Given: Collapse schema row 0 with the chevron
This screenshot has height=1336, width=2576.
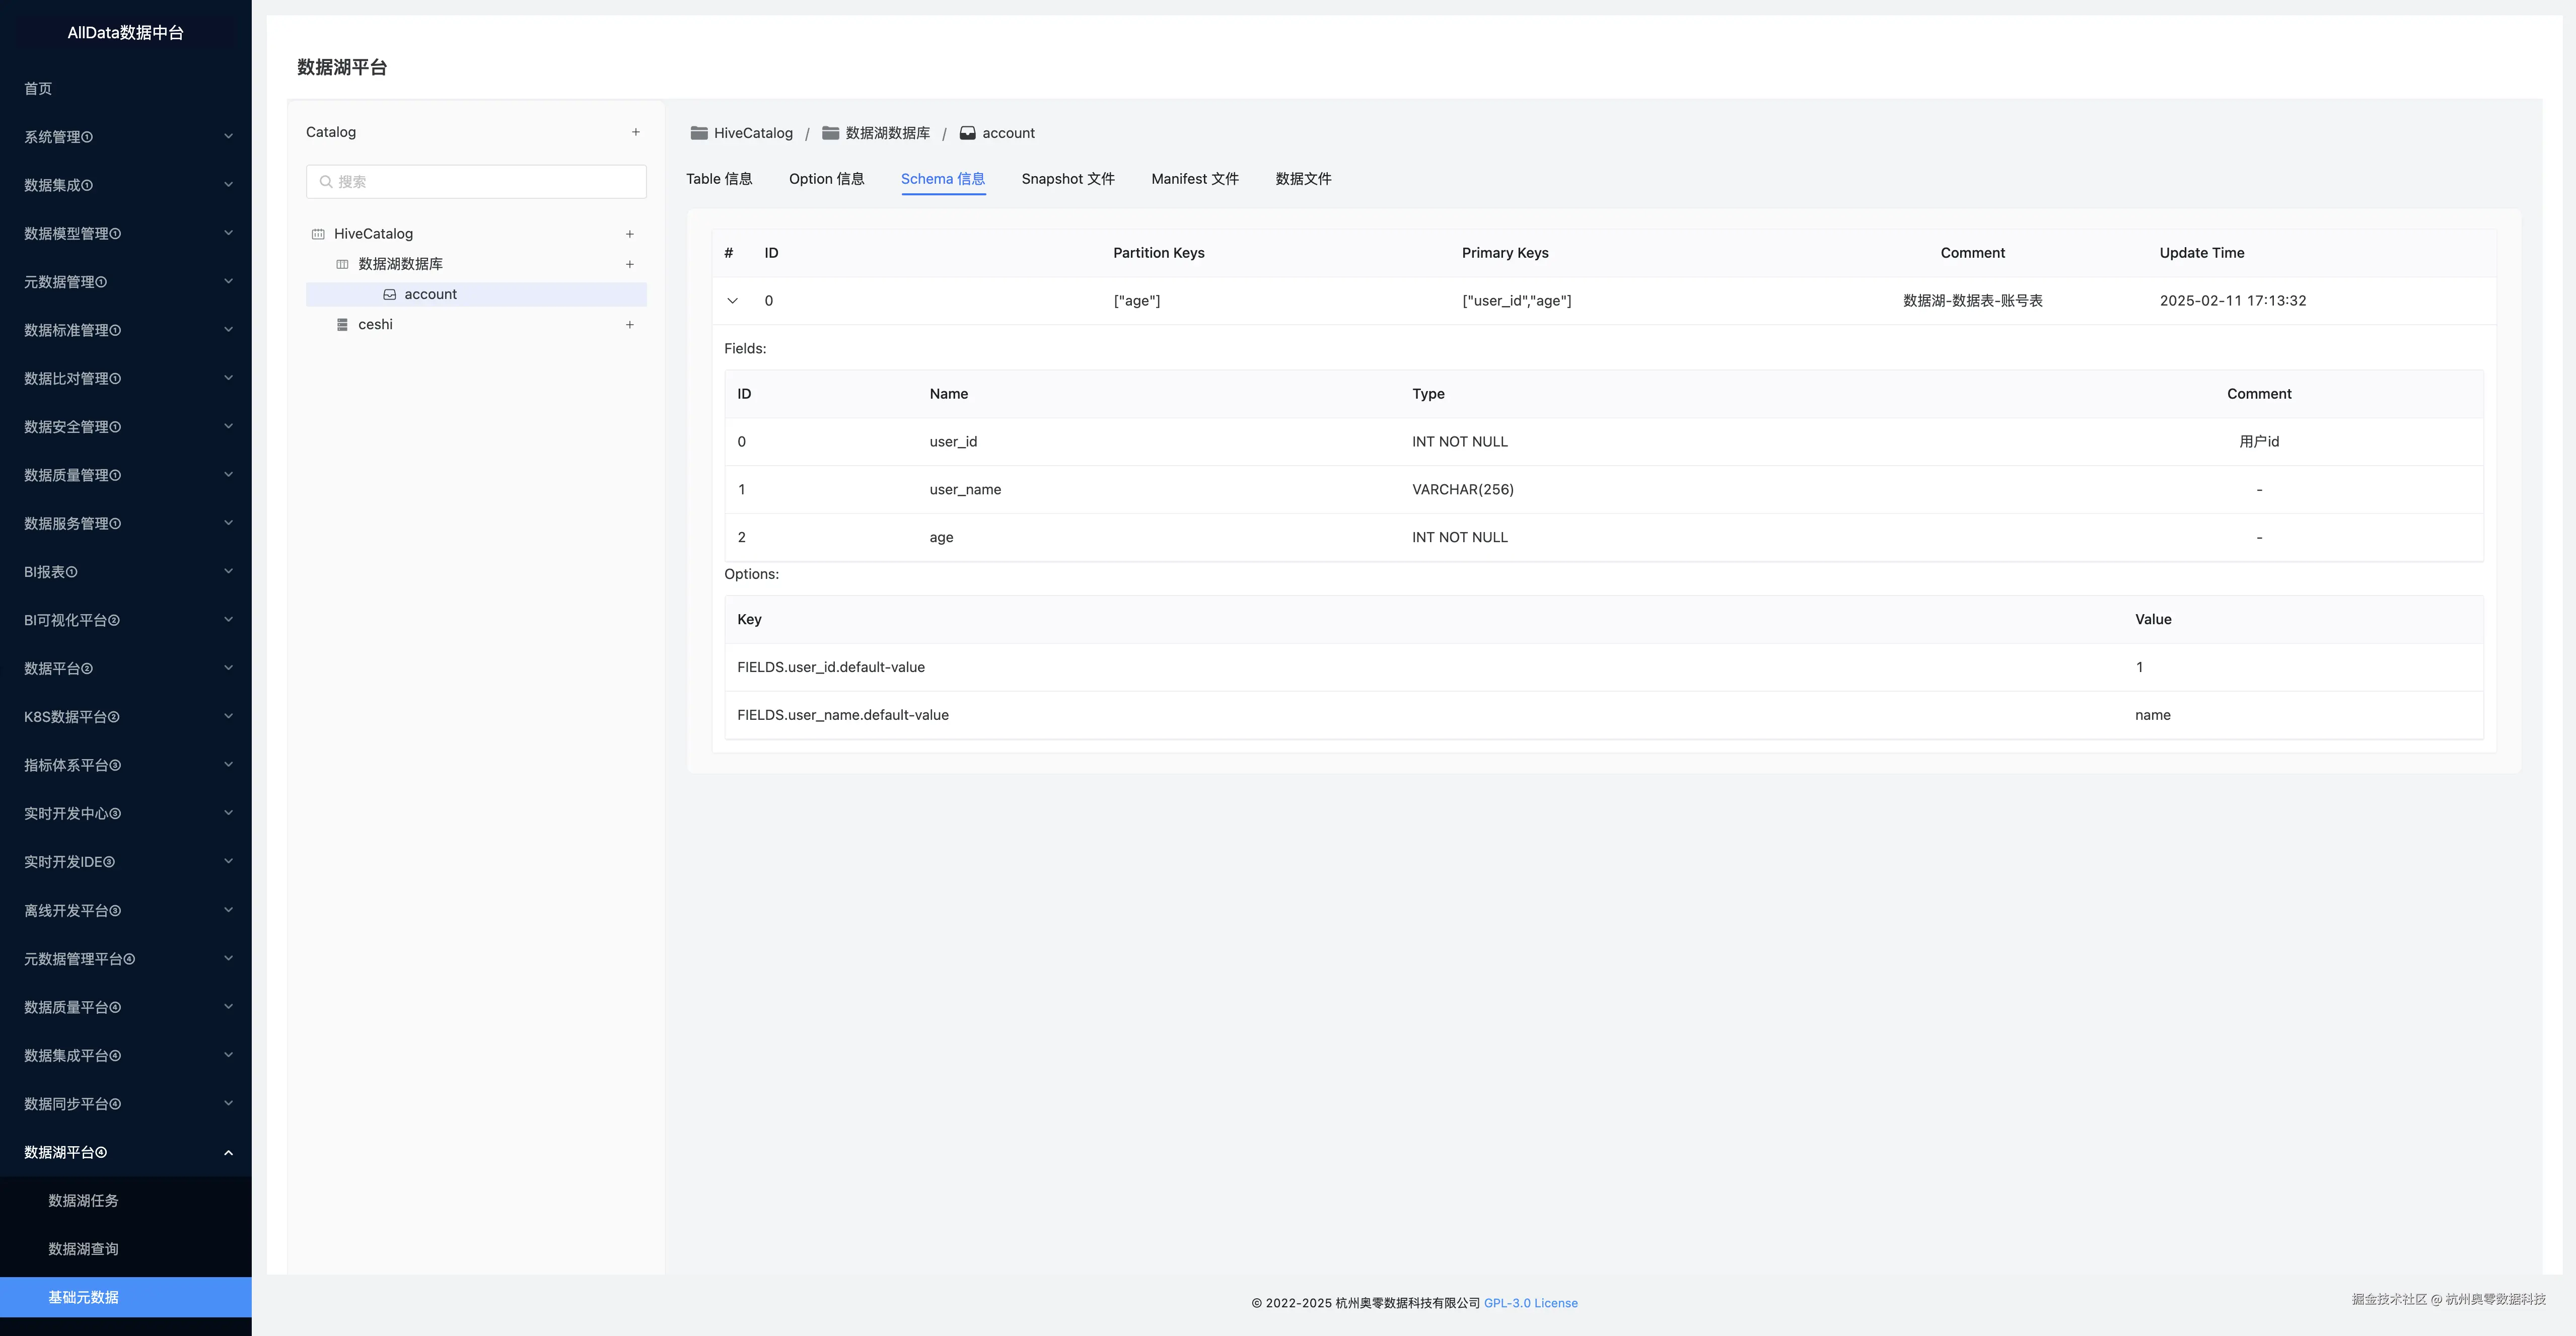Looking at the screenshot, I should [x=733, y=301].
